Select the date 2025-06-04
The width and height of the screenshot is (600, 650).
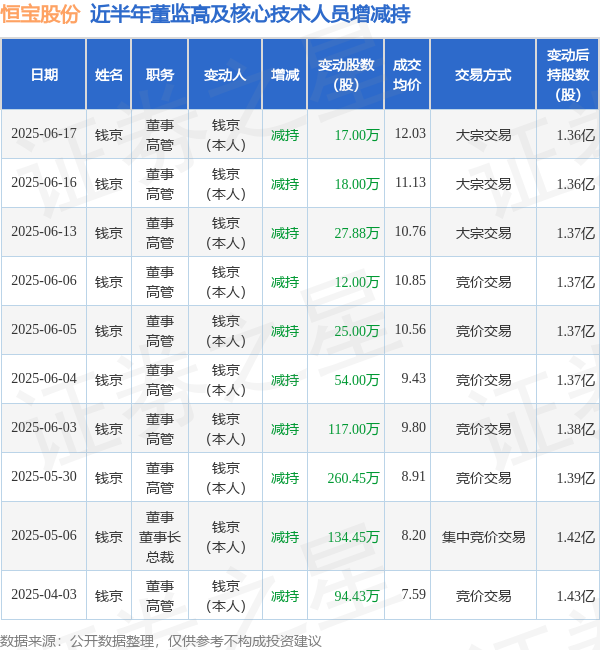tap(44, 378)
